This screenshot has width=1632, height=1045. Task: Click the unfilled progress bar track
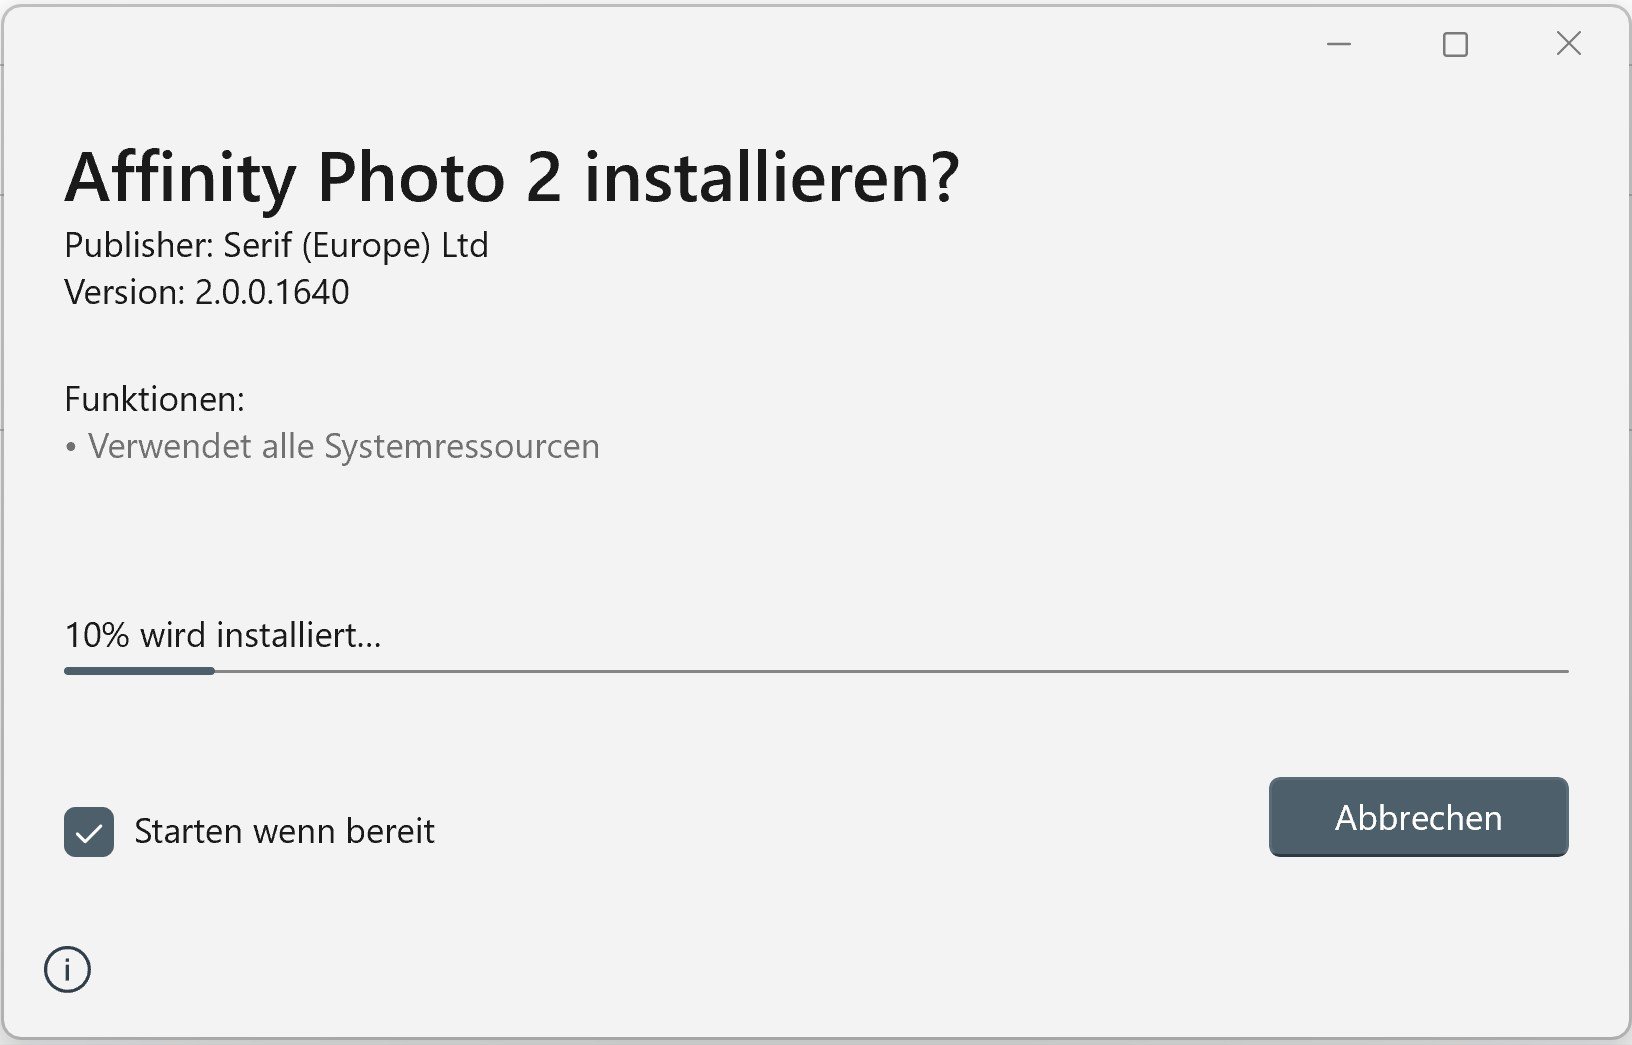pyautogui.click(x=891, y=671)
